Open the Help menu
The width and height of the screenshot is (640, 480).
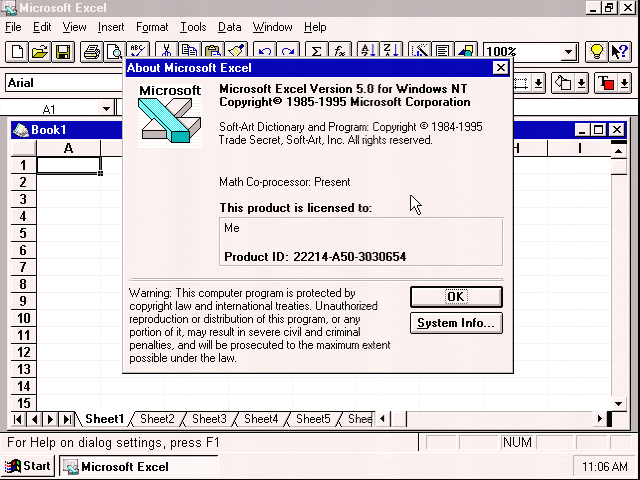[315, 27]
